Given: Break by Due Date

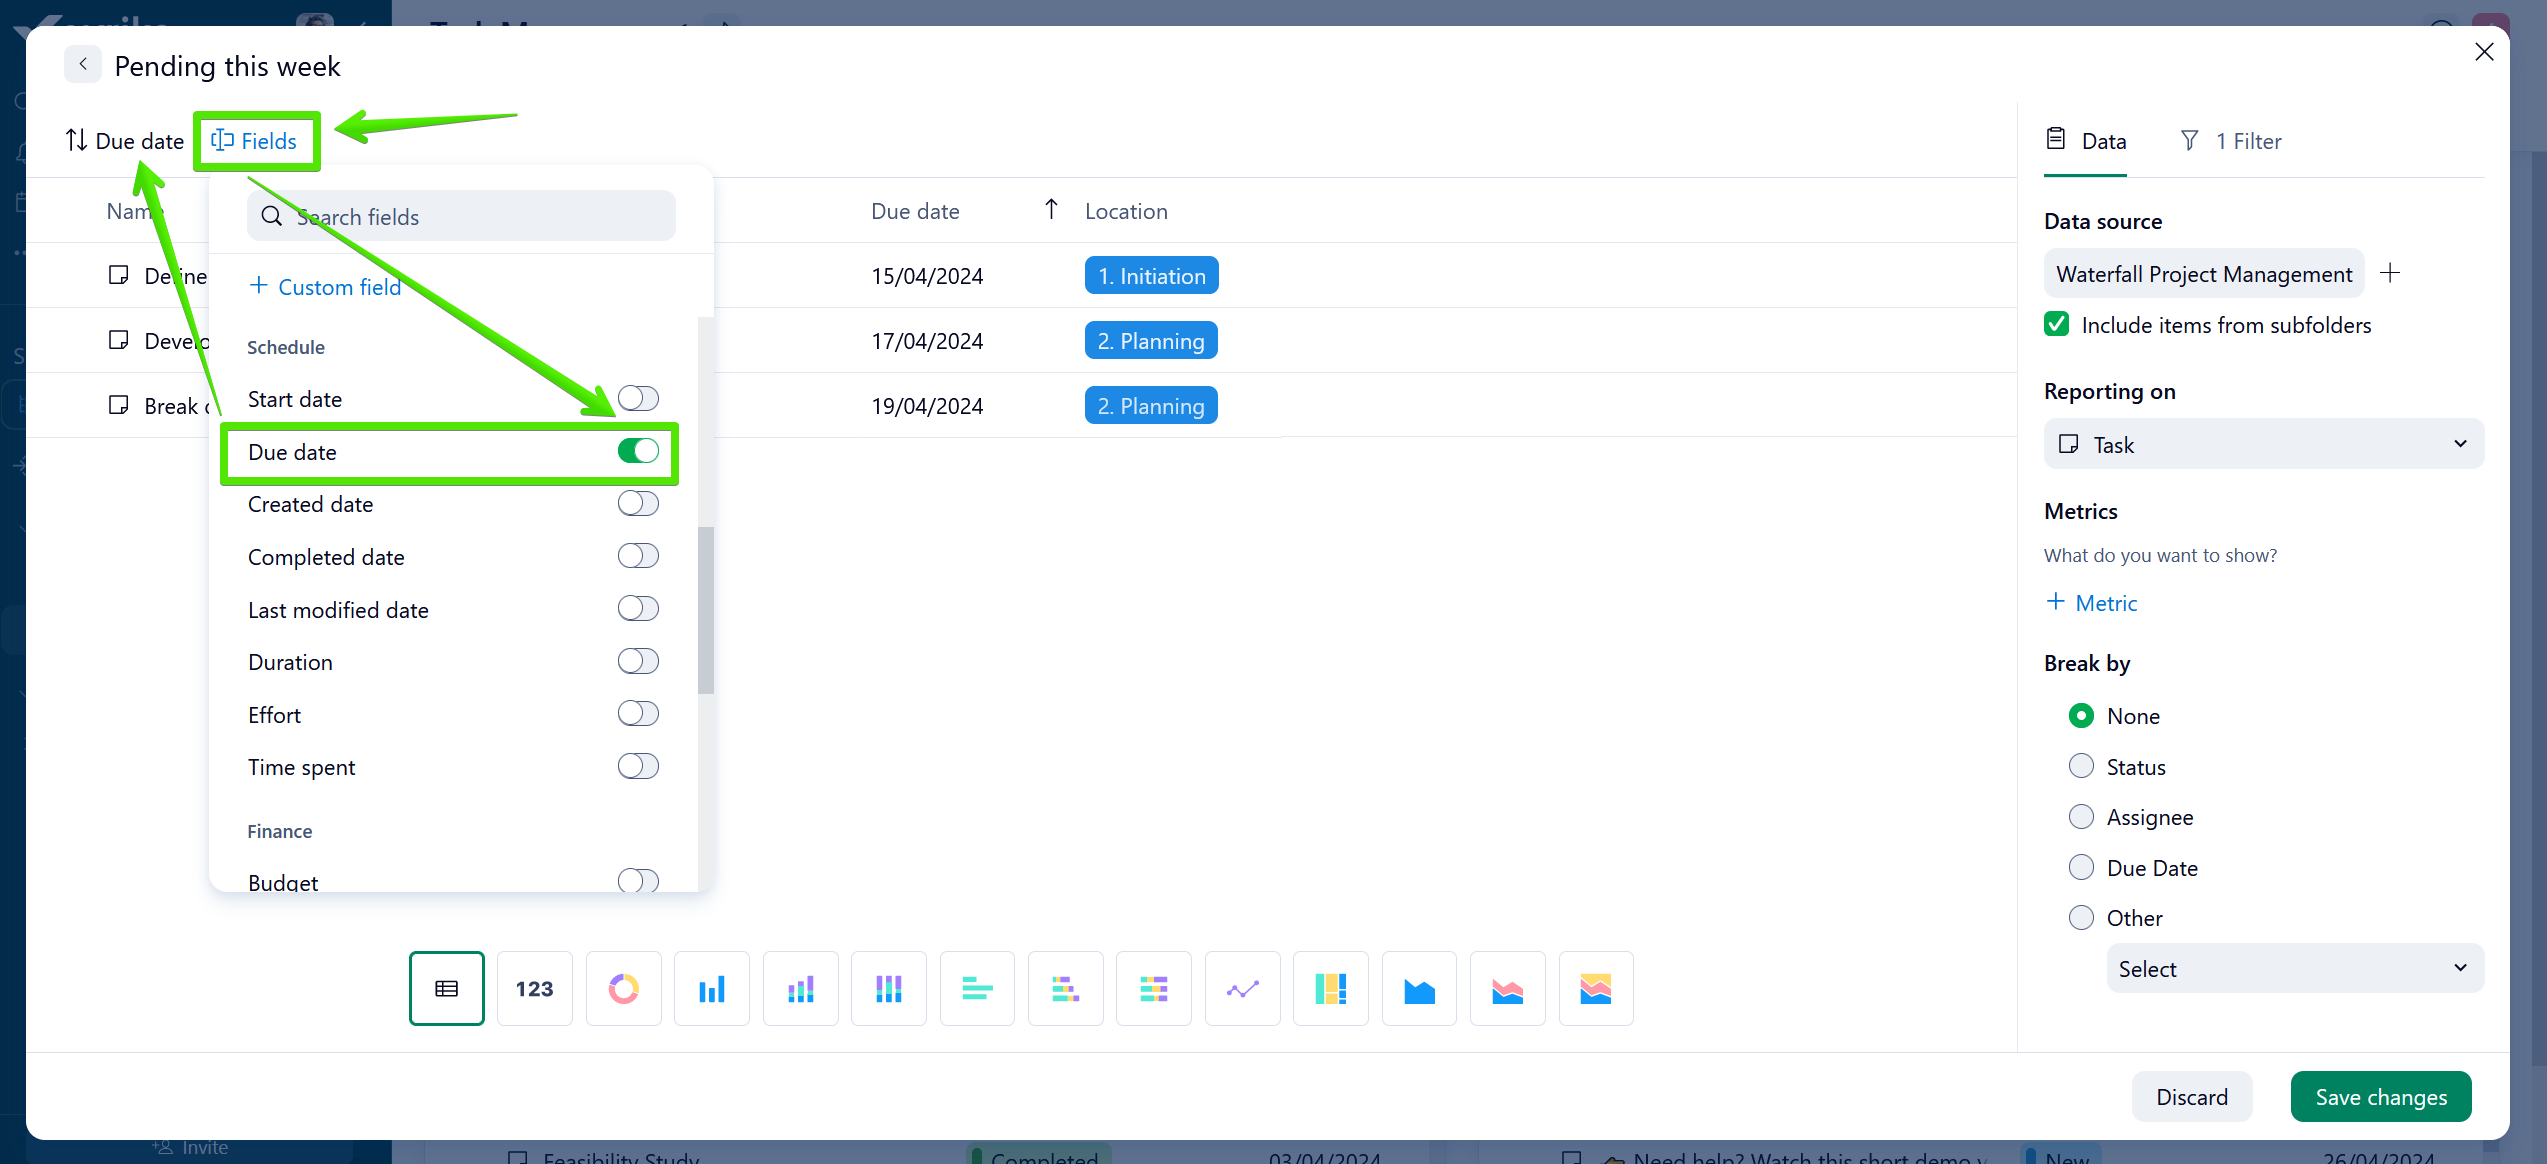Looking at the screenshot, I should click(2081, 867).
